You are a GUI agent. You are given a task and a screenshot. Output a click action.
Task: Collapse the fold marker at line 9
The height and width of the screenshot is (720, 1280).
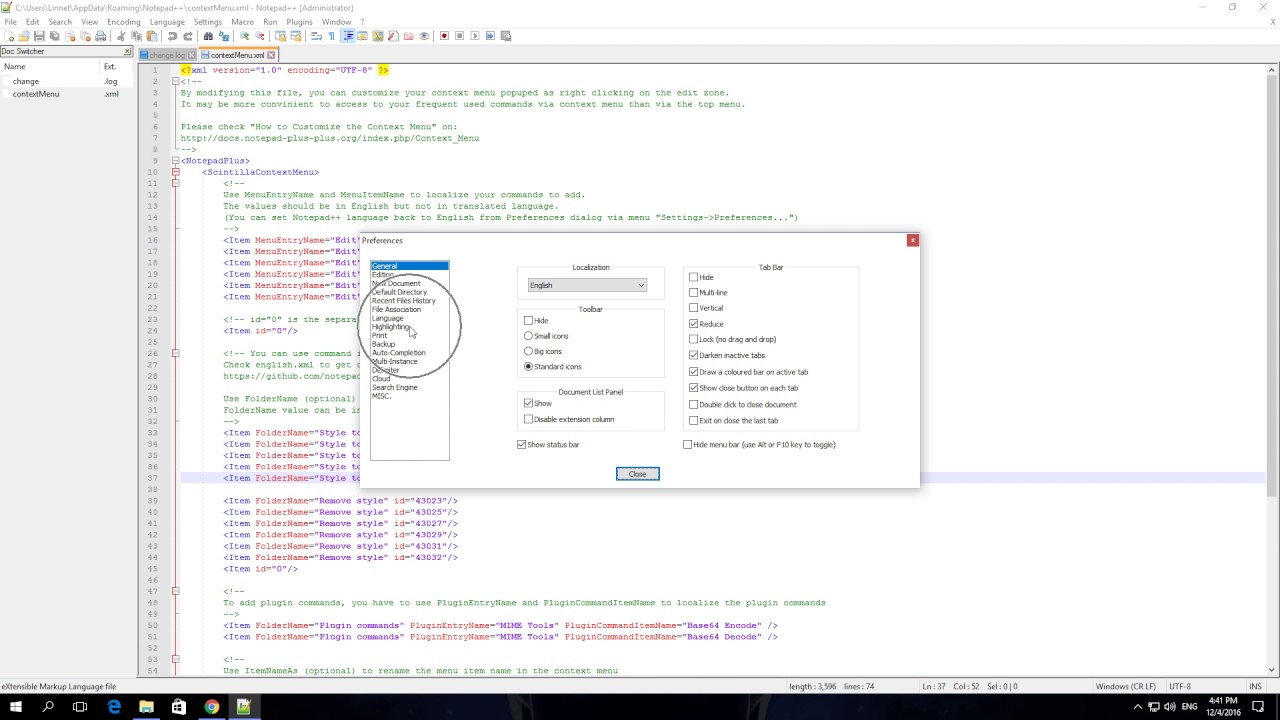(175, 161)
